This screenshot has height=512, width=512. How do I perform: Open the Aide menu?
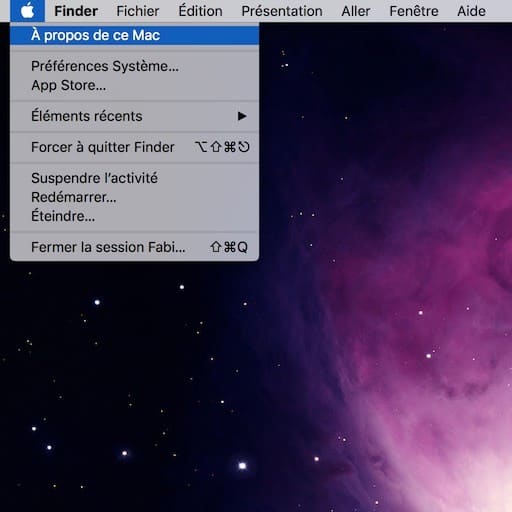471,11
